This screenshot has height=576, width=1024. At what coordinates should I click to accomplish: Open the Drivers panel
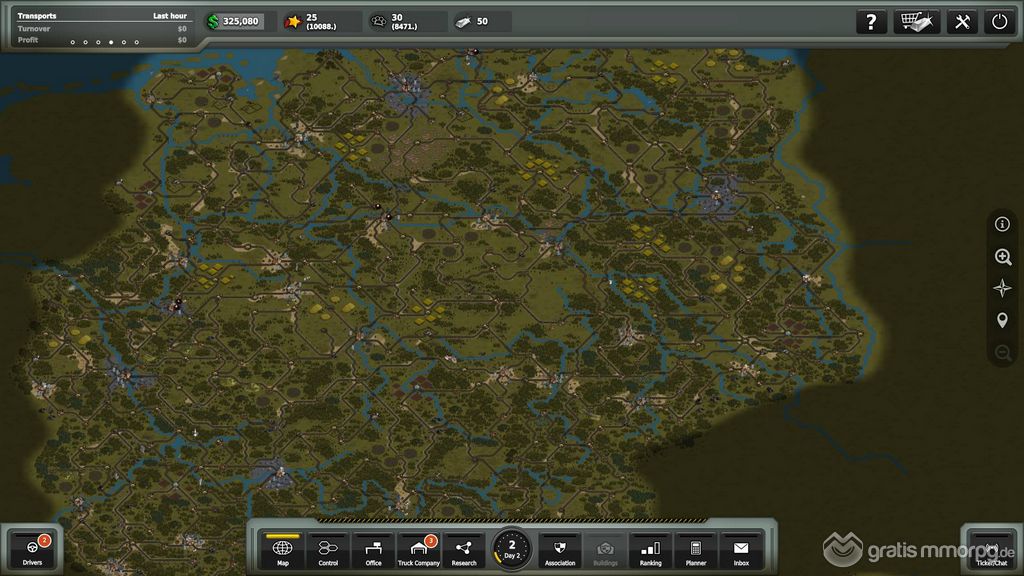coord(32,550)
